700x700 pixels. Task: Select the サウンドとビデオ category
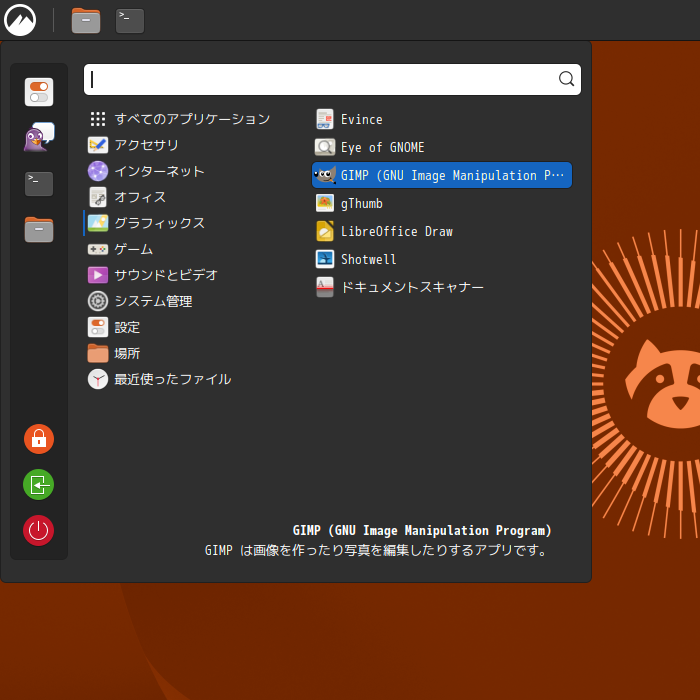(x=153, y=275)
